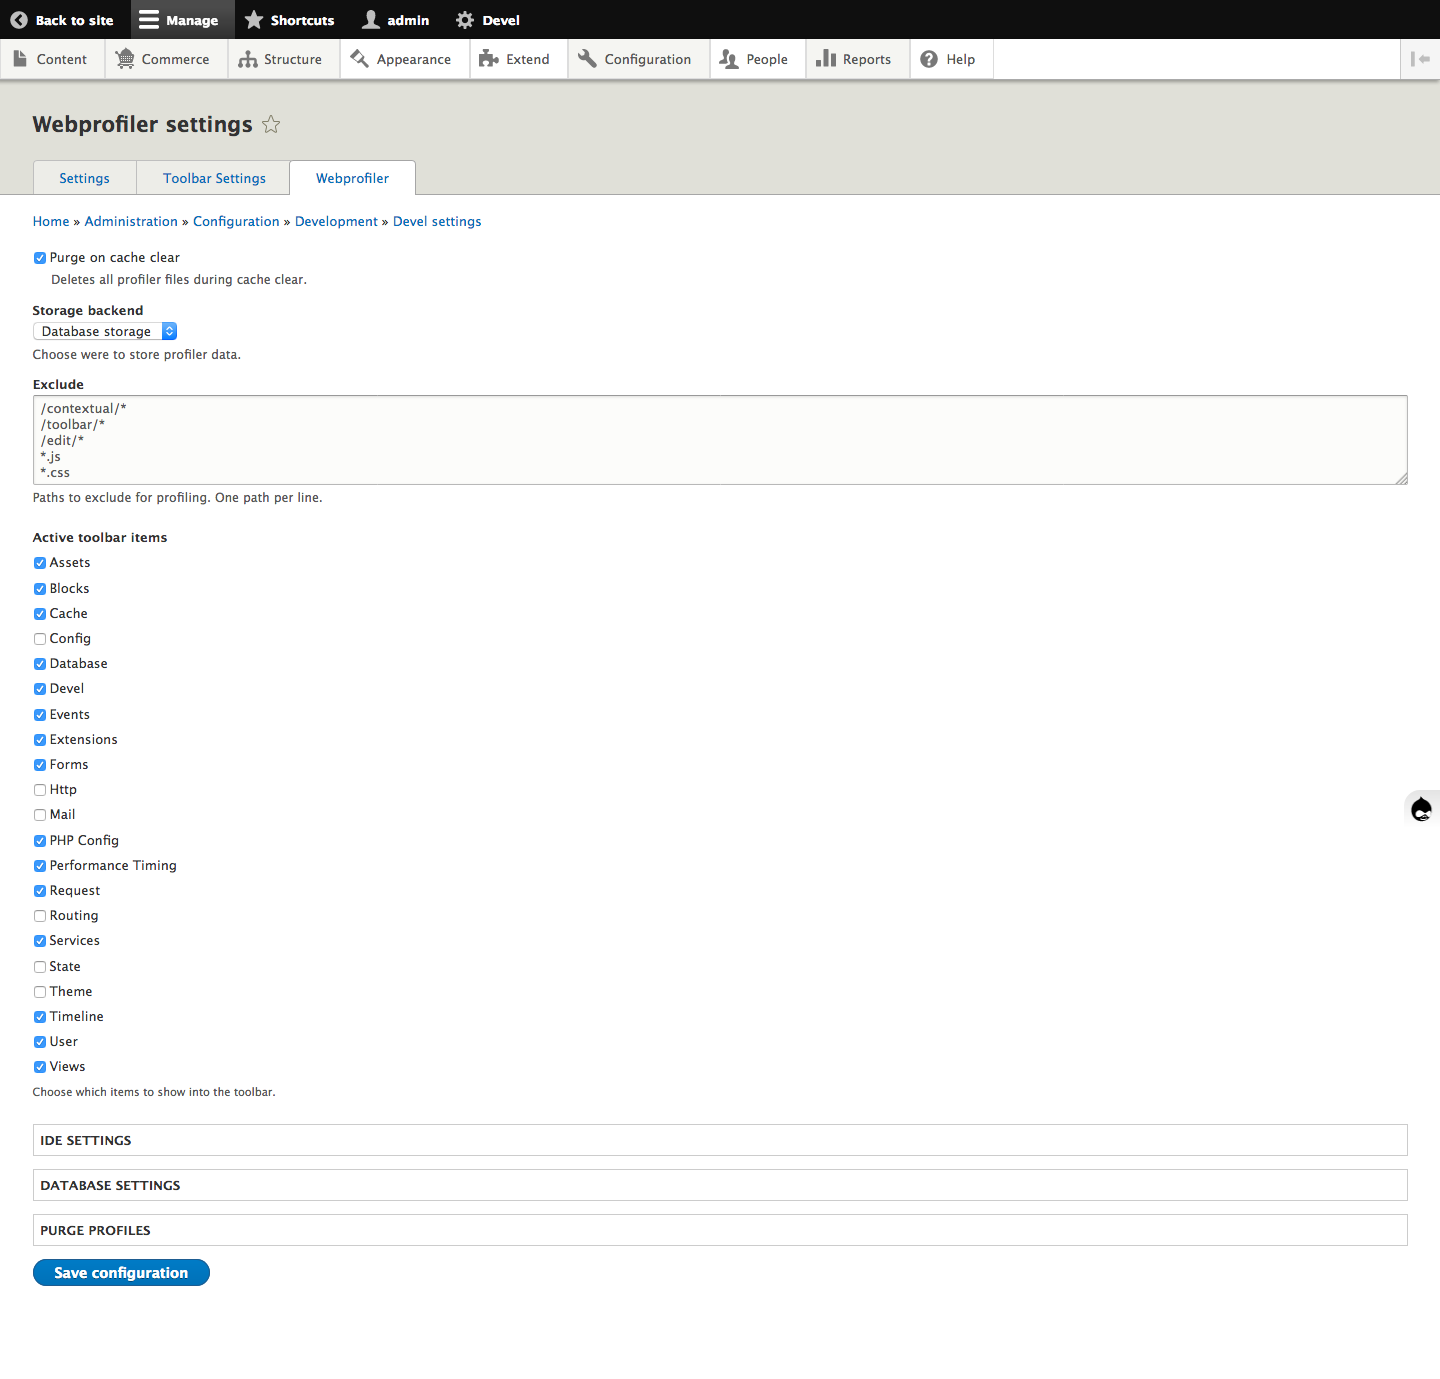Follow the Development breadcrumb link
The image size is (1440, 1379).
[336, 221]
